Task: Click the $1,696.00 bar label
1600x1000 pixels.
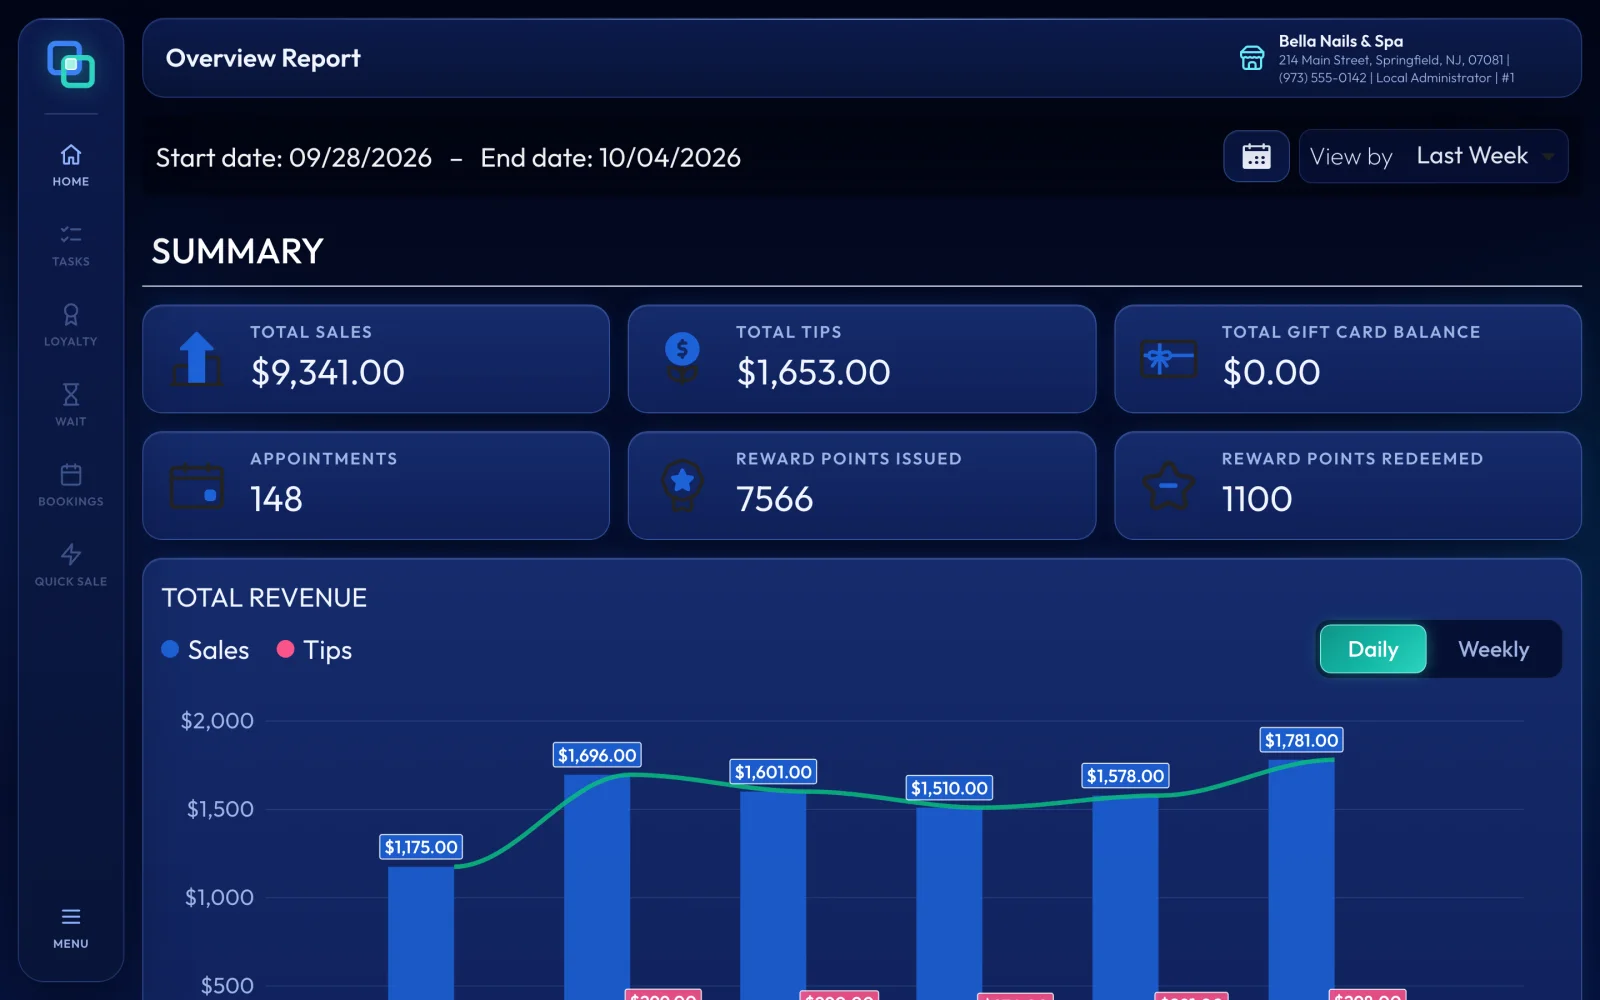Action: (x=597, y=755)
